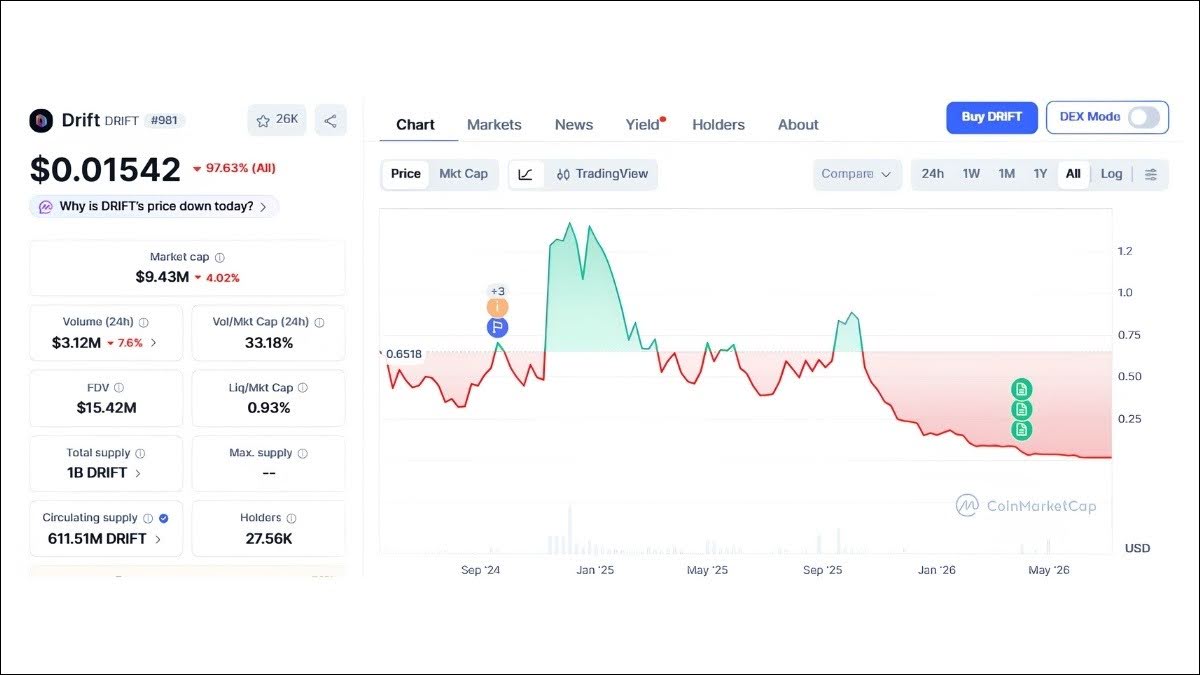Click the 26K watchlist count
Viewport: 1200px width, 675px height.
coord(287,120)
